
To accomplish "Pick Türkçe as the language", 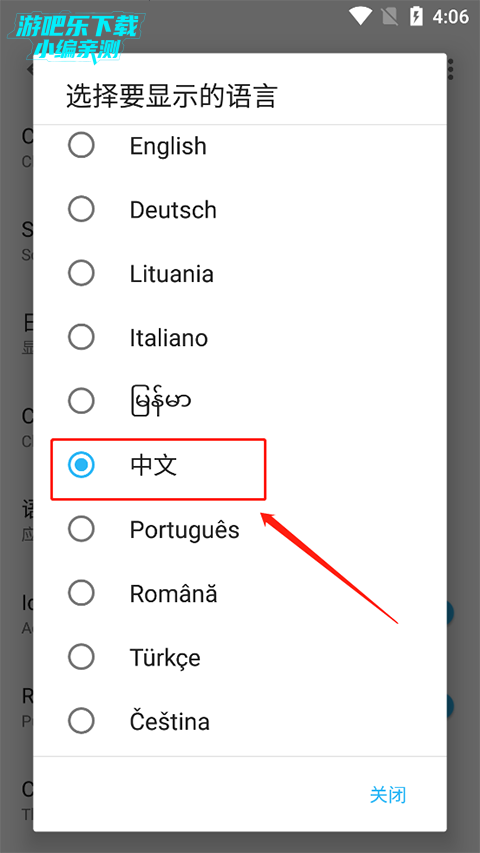I will tap(239, 657).
